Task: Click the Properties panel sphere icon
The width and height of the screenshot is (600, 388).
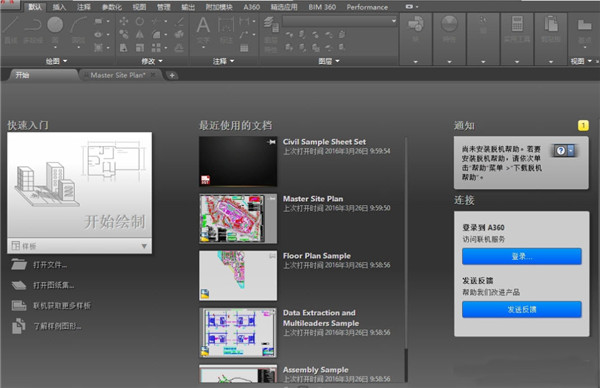Action: click(x=449, y=24)
